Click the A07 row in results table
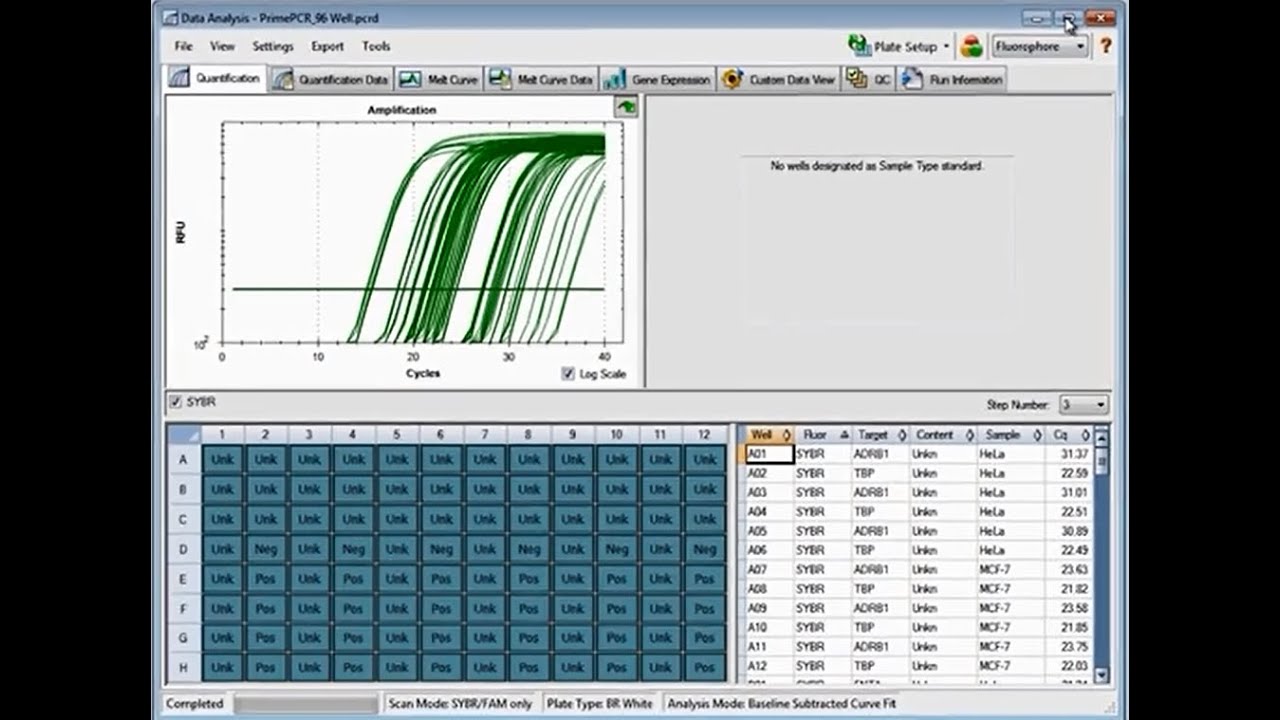 [918, 570]
